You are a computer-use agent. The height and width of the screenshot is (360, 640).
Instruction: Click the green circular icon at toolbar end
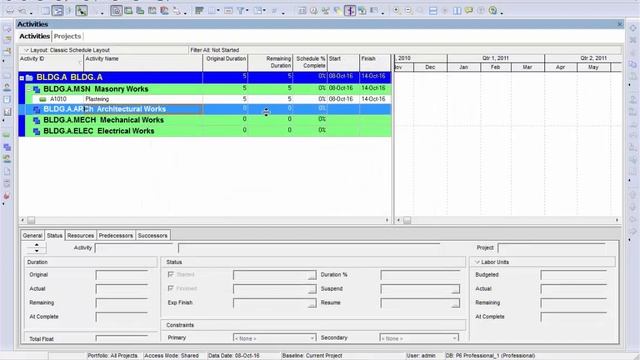493,11
